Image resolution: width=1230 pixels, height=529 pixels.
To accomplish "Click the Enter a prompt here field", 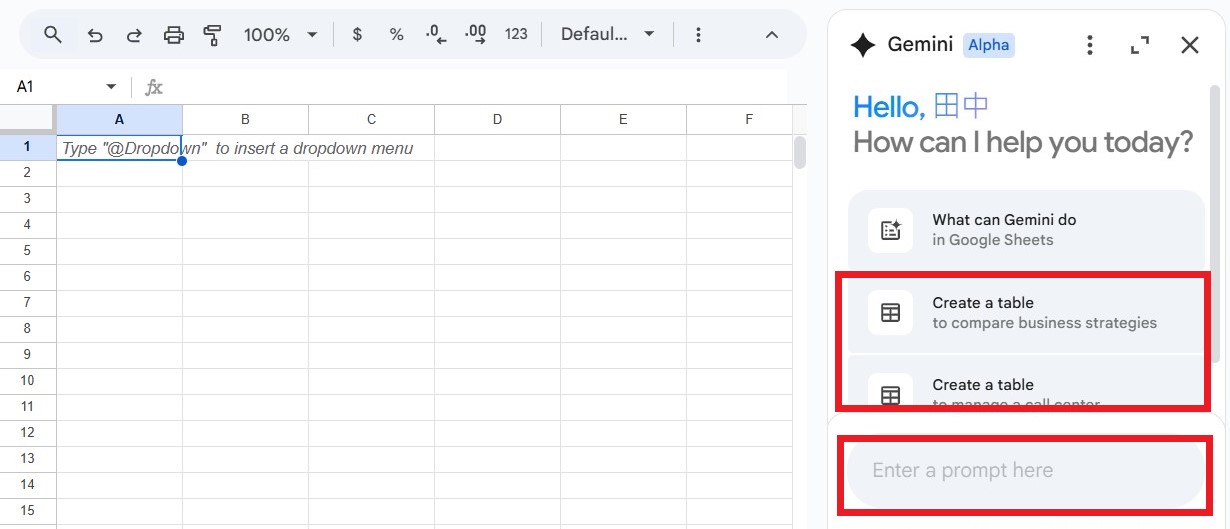I will pos(1025,471).
